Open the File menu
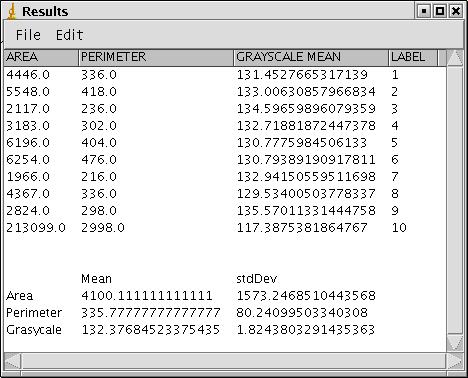This screenshot has width=468, height=378. tap(28, 35)
